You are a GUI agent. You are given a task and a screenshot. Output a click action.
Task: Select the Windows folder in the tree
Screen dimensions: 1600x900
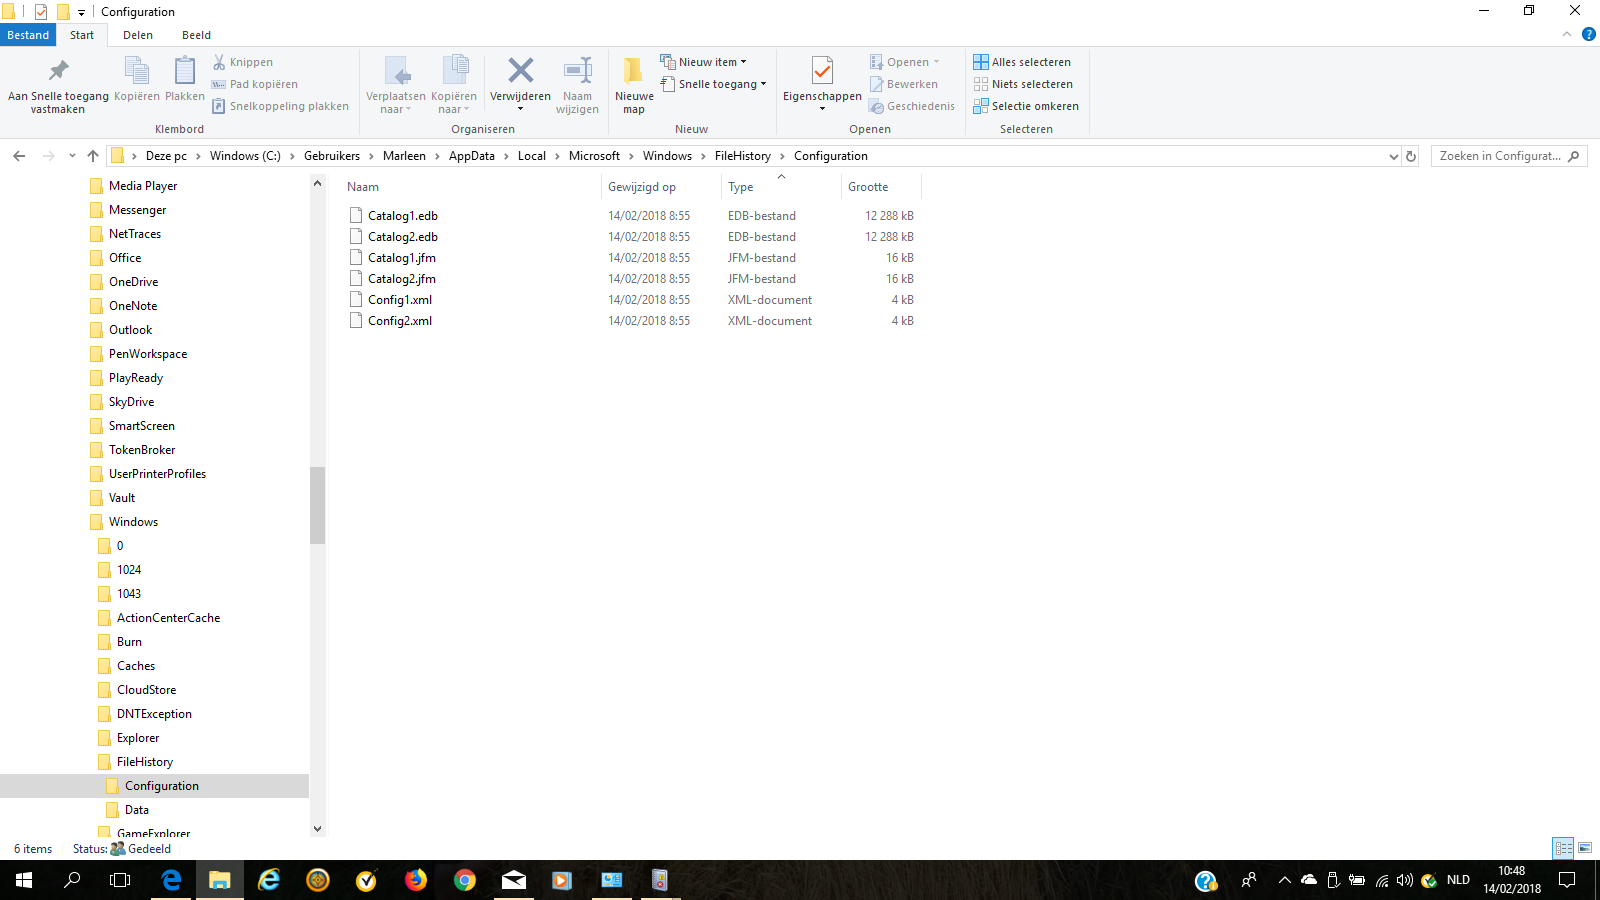pyautogui.click(x=133, y=522)
